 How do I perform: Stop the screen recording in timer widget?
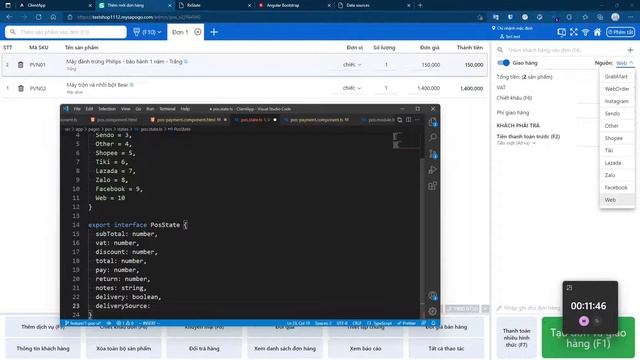click(584, 321)
